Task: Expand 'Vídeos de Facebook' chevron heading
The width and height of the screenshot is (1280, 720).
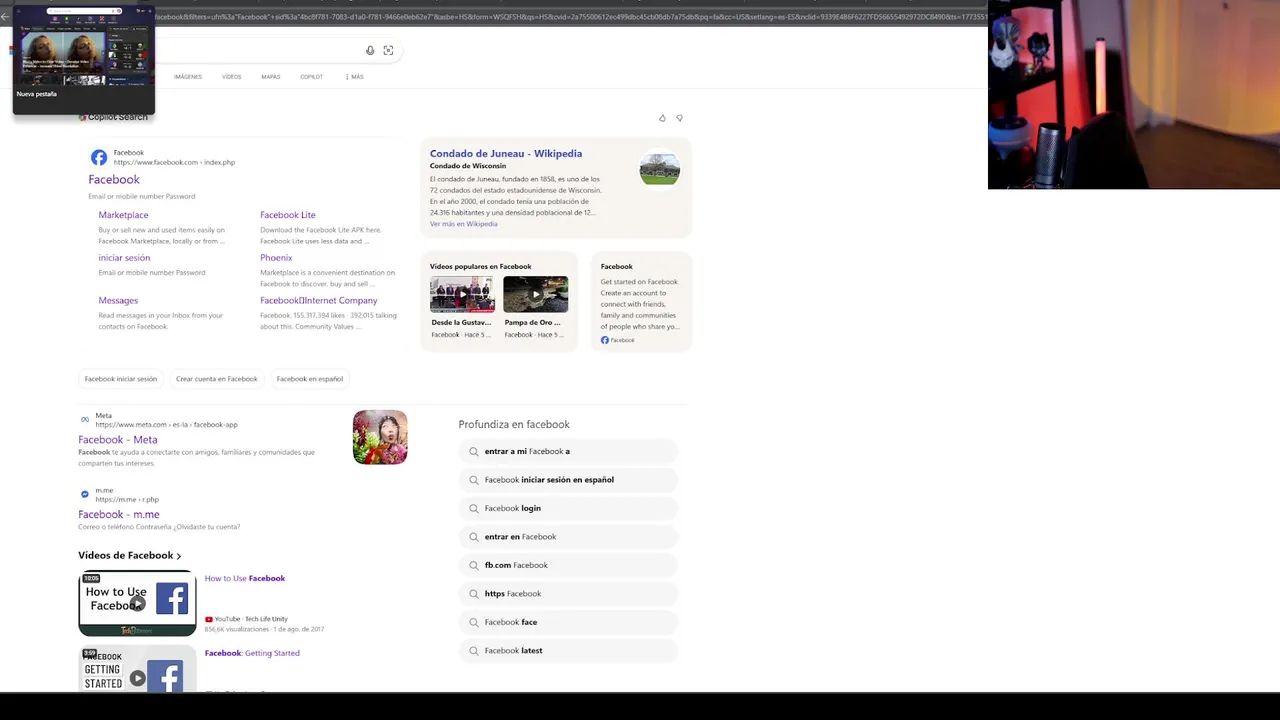Action: (x=130, y=555)
